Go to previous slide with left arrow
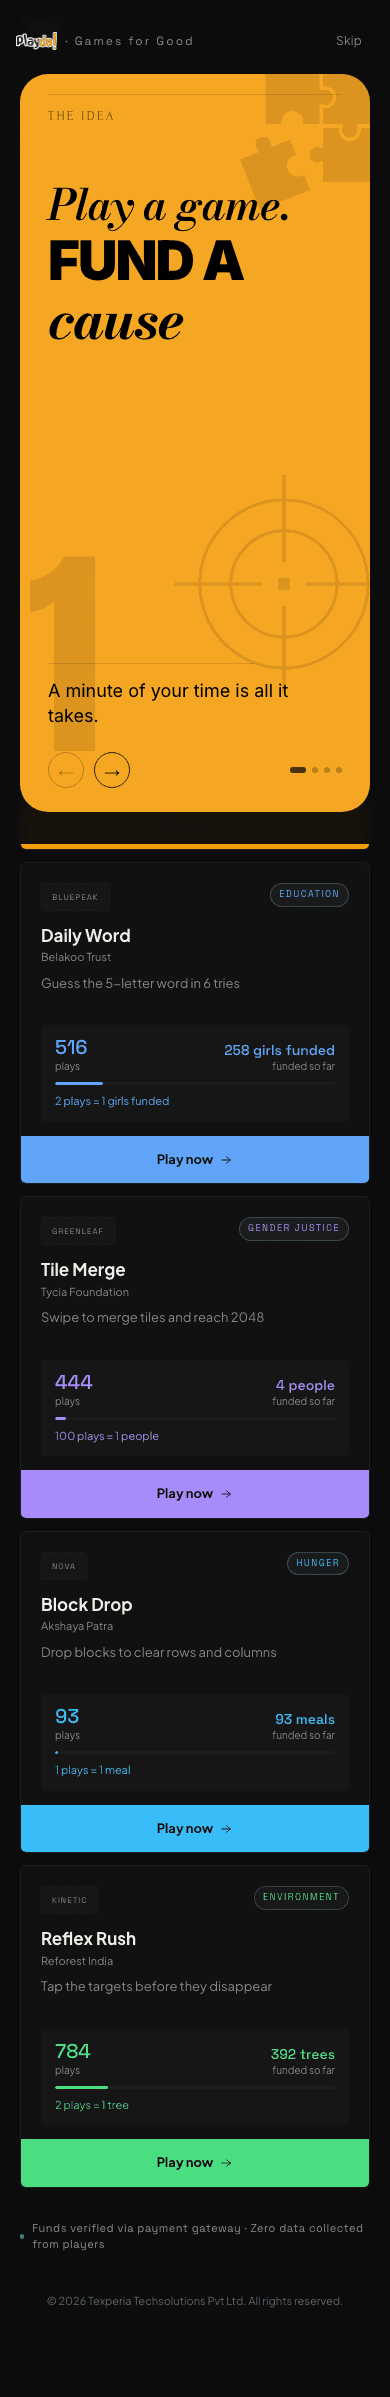 [66, 770]
